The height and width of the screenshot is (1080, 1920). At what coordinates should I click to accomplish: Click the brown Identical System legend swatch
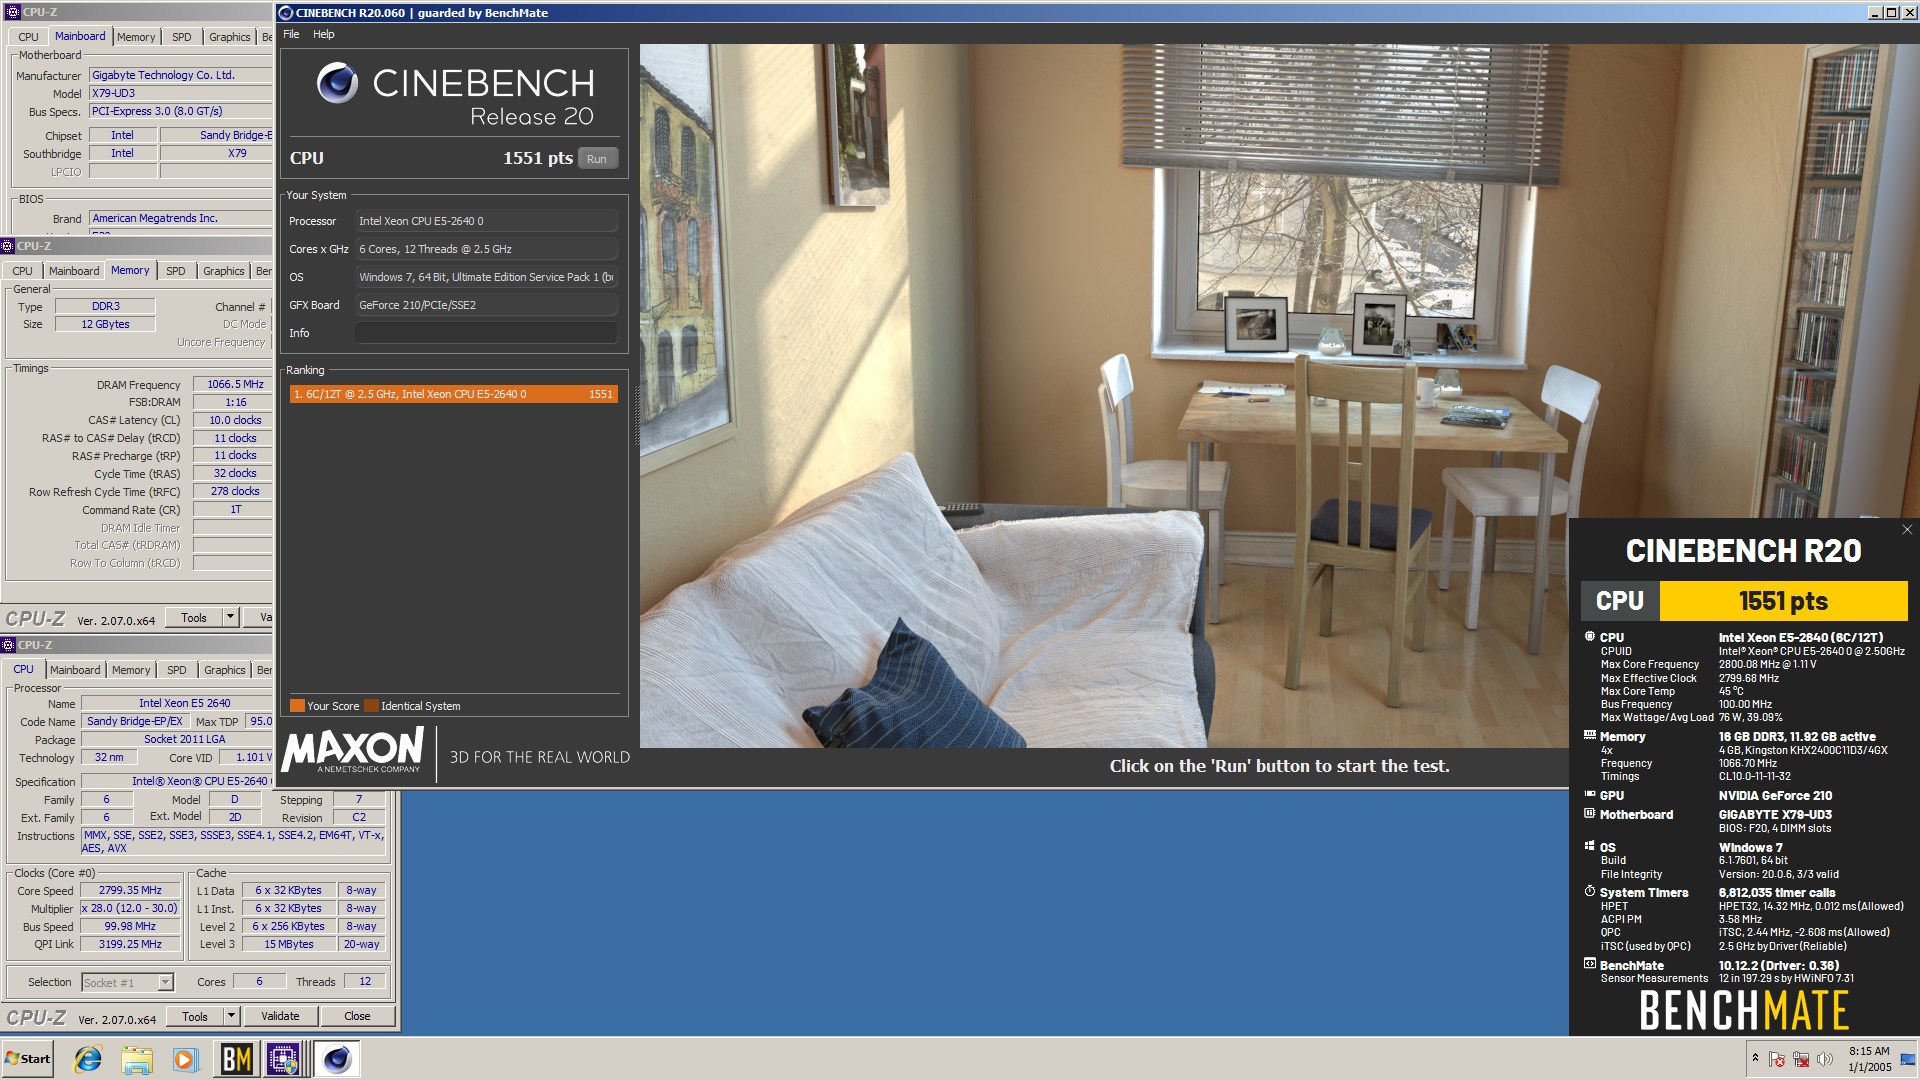(371, 706)
